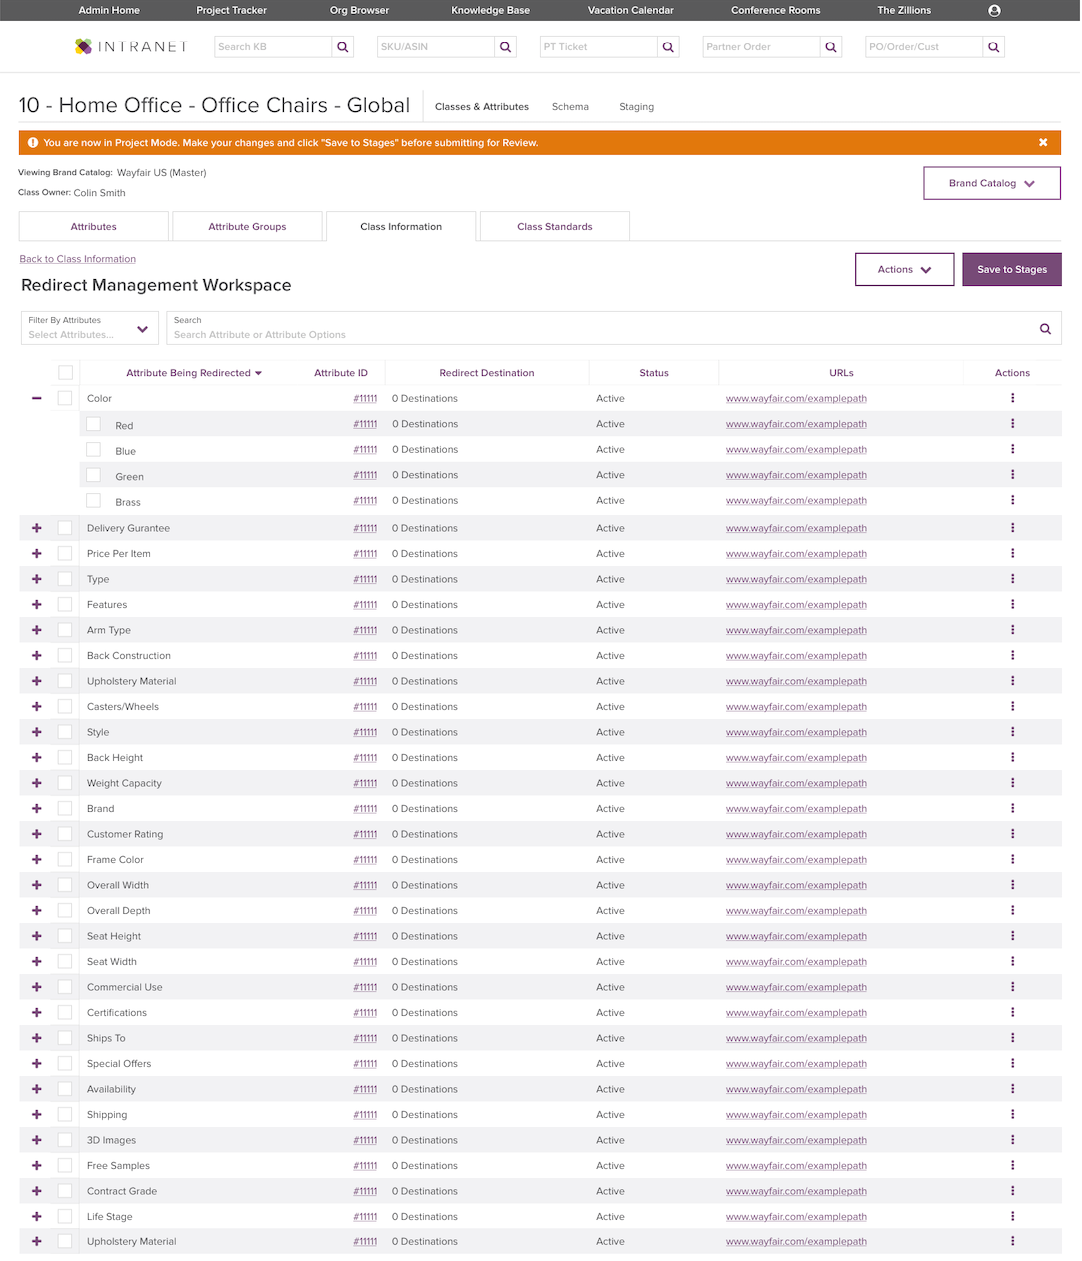Check the Red color option checkbox
Image resolution: width=1082 pixels, height=1261 pixels.
point(93,424)
